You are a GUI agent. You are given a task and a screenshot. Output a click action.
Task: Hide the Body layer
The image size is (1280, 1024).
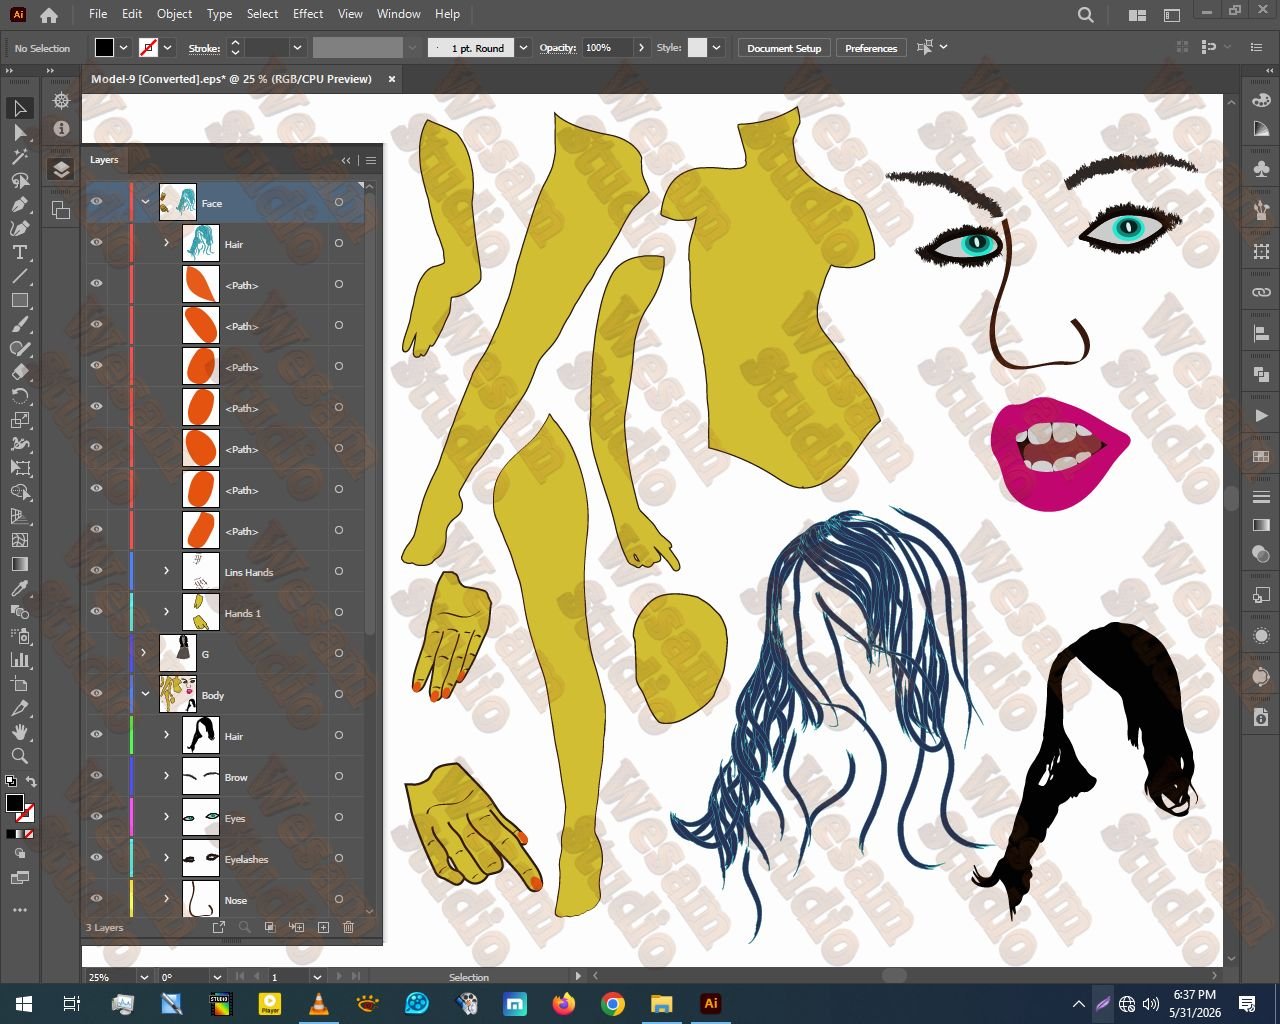pyautogui.click(x=97, y=694)
